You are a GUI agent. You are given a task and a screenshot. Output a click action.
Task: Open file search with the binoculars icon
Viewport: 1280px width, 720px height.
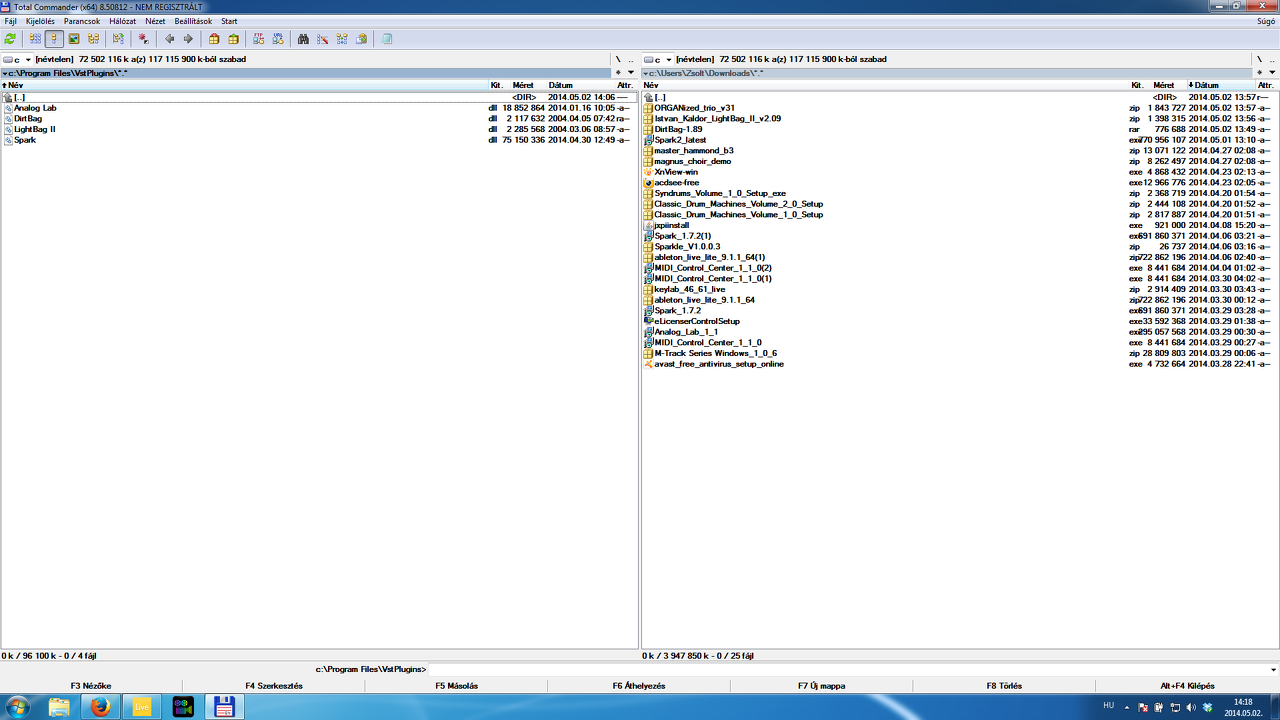(303, 39)
